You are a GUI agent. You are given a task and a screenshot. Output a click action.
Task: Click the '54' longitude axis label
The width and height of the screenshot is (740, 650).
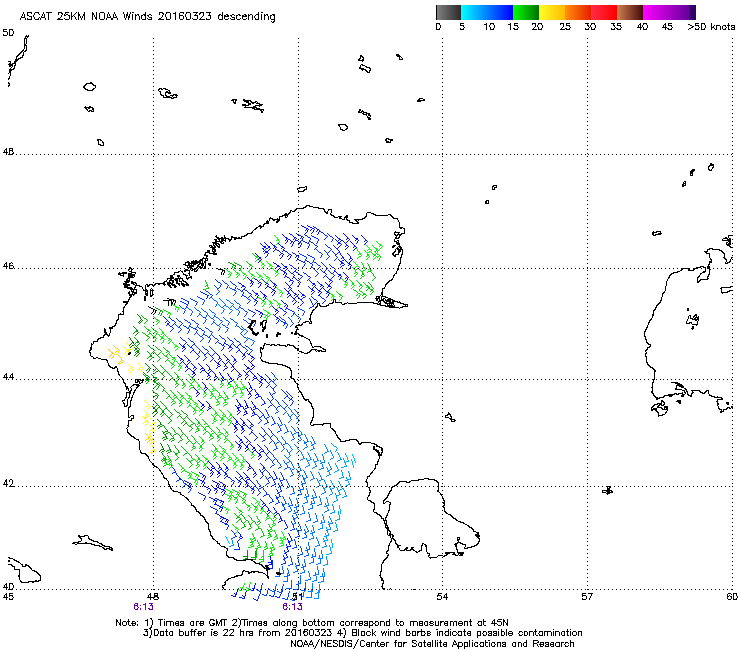pos(442,597)
